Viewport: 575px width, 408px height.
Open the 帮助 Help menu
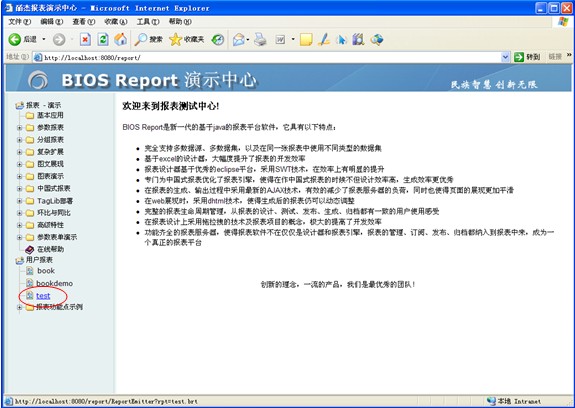pos(180,22)
